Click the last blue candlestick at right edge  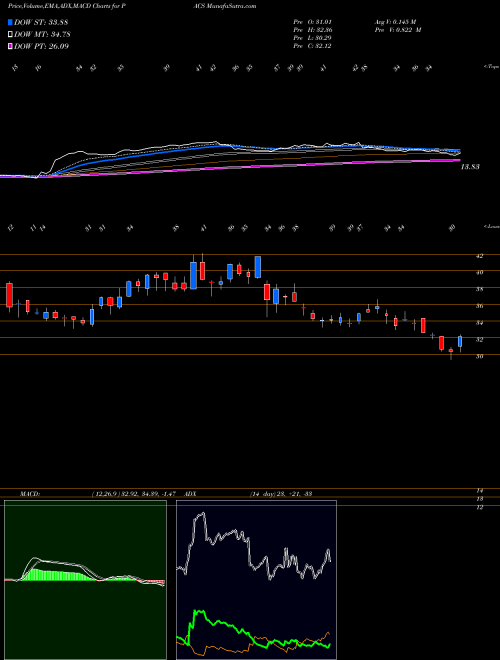460,341
